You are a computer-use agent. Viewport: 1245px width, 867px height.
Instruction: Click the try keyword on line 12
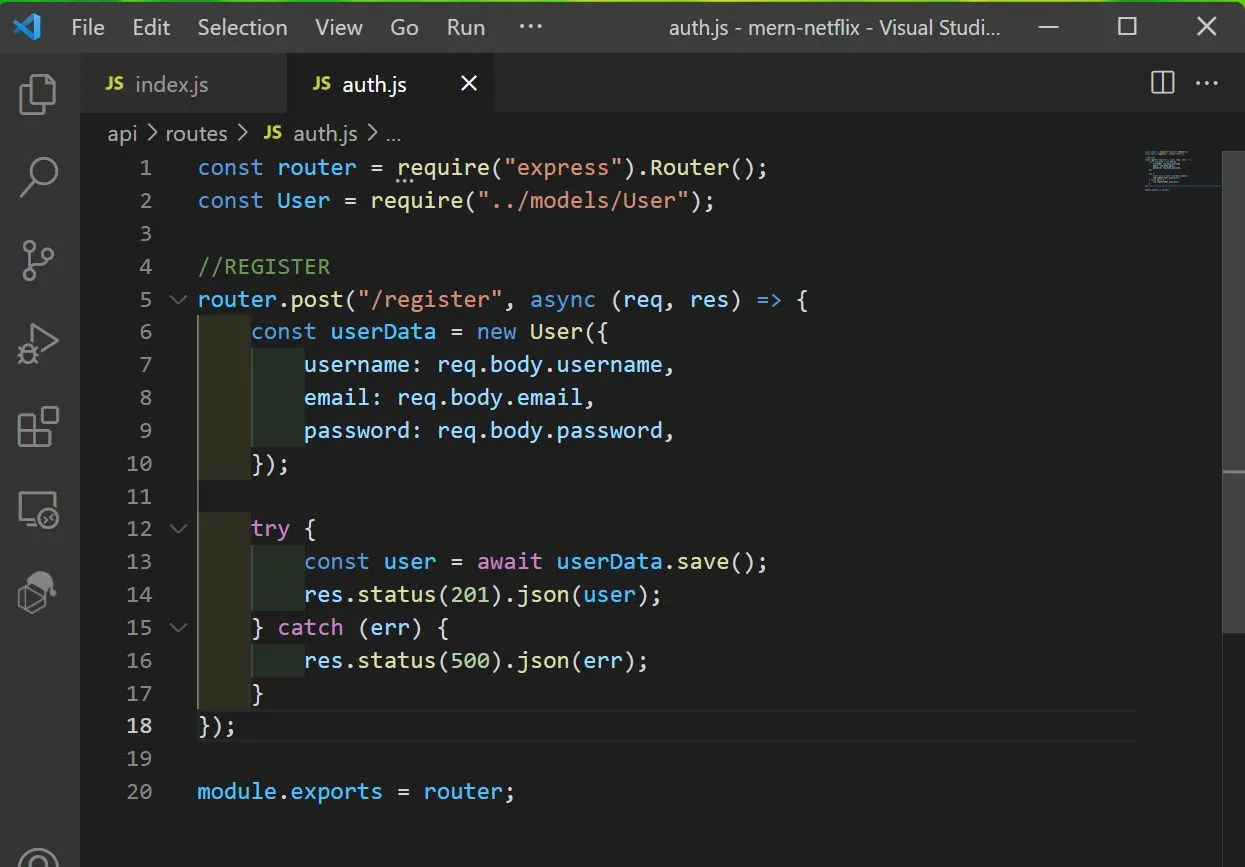click(x=270, y=529)
